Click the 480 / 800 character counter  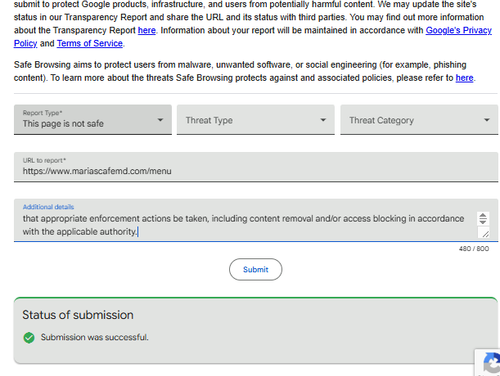[474, 249]
